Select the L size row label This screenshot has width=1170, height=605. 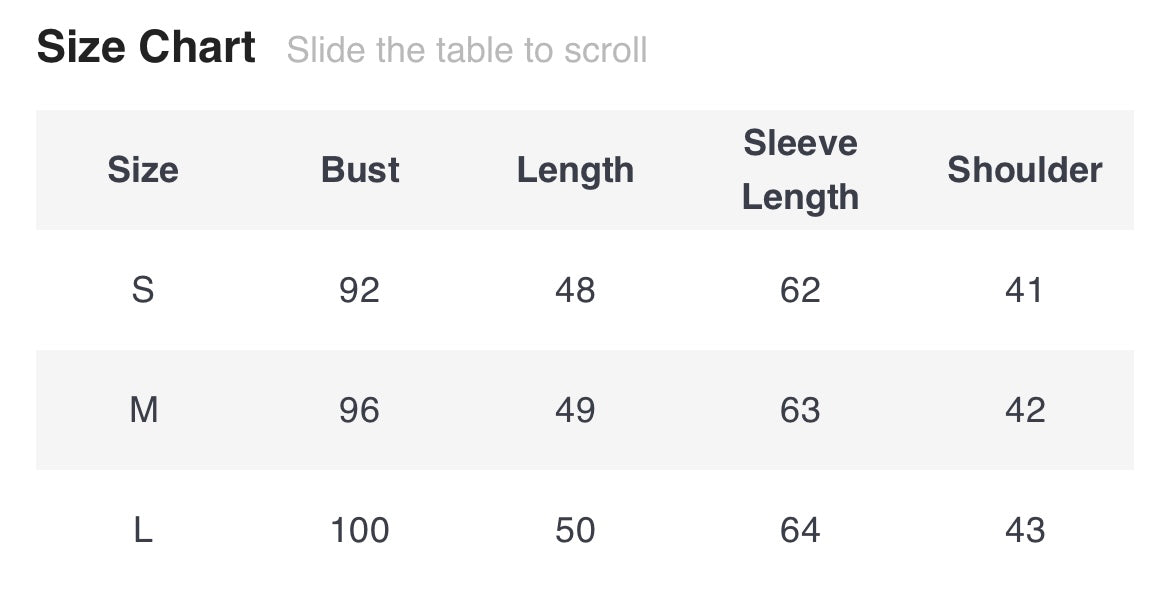[x=143, y=530]
